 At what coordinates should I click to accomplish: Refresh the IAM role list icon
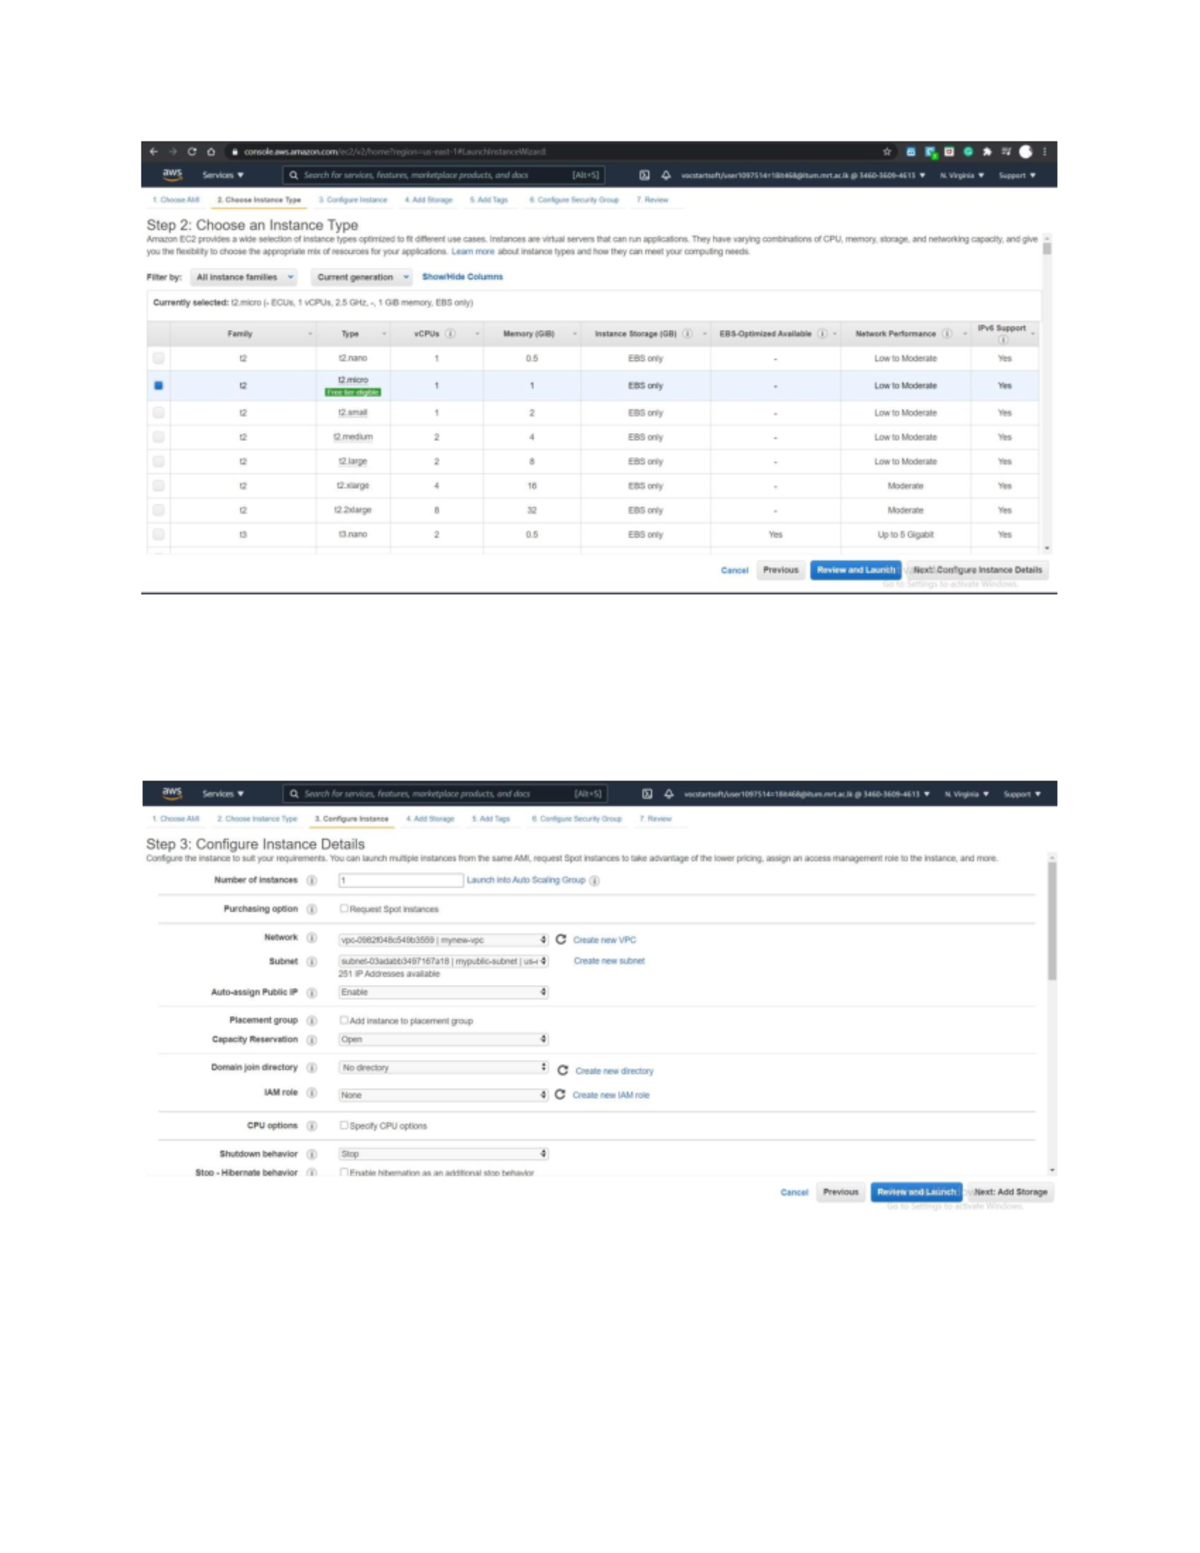(561, 1095)
